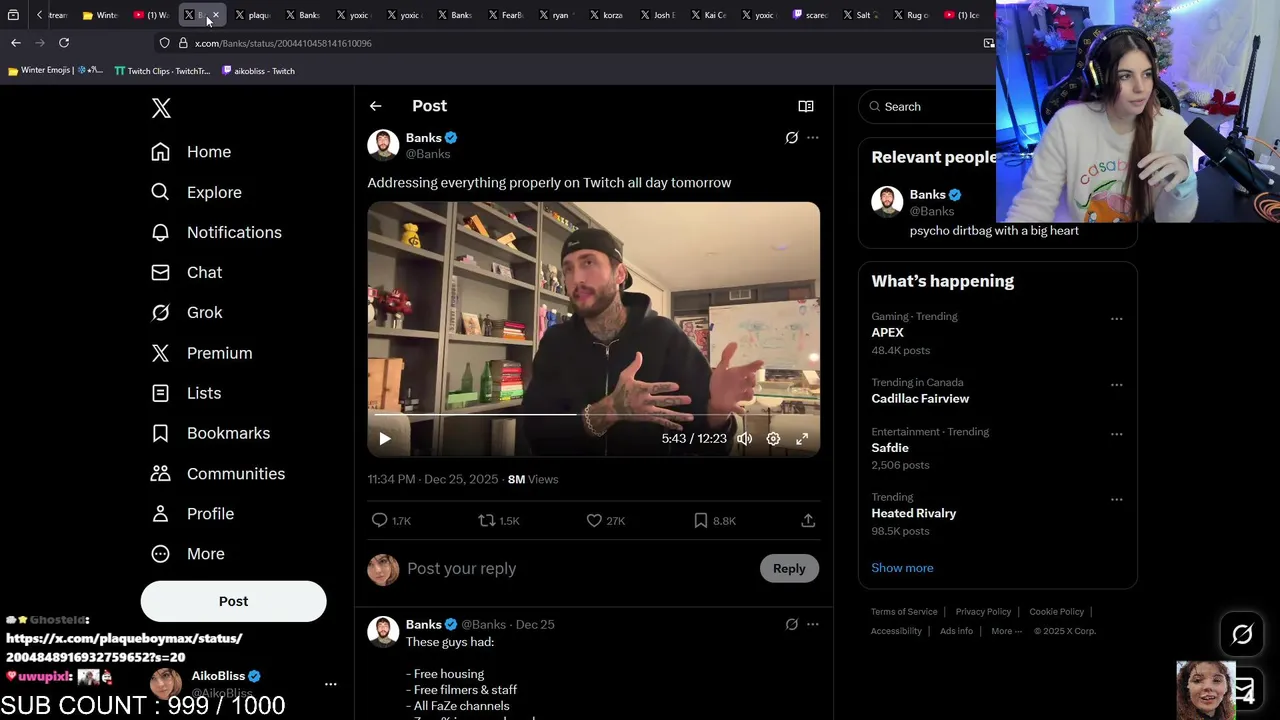The width and height of the screenshot is (1280, 720).
Task: Click the browser reload button
Action: [x=64, y=43]
